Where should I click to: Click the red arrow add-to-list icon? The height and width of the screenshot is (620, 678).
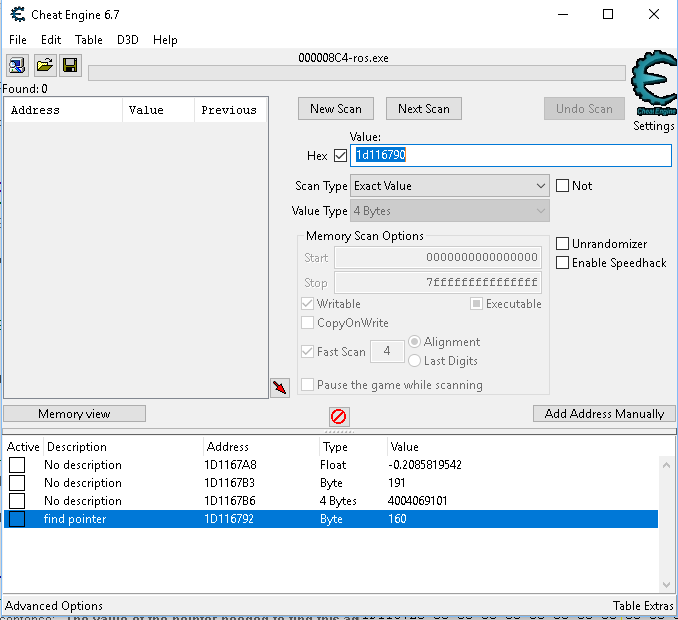pos(280,387)
